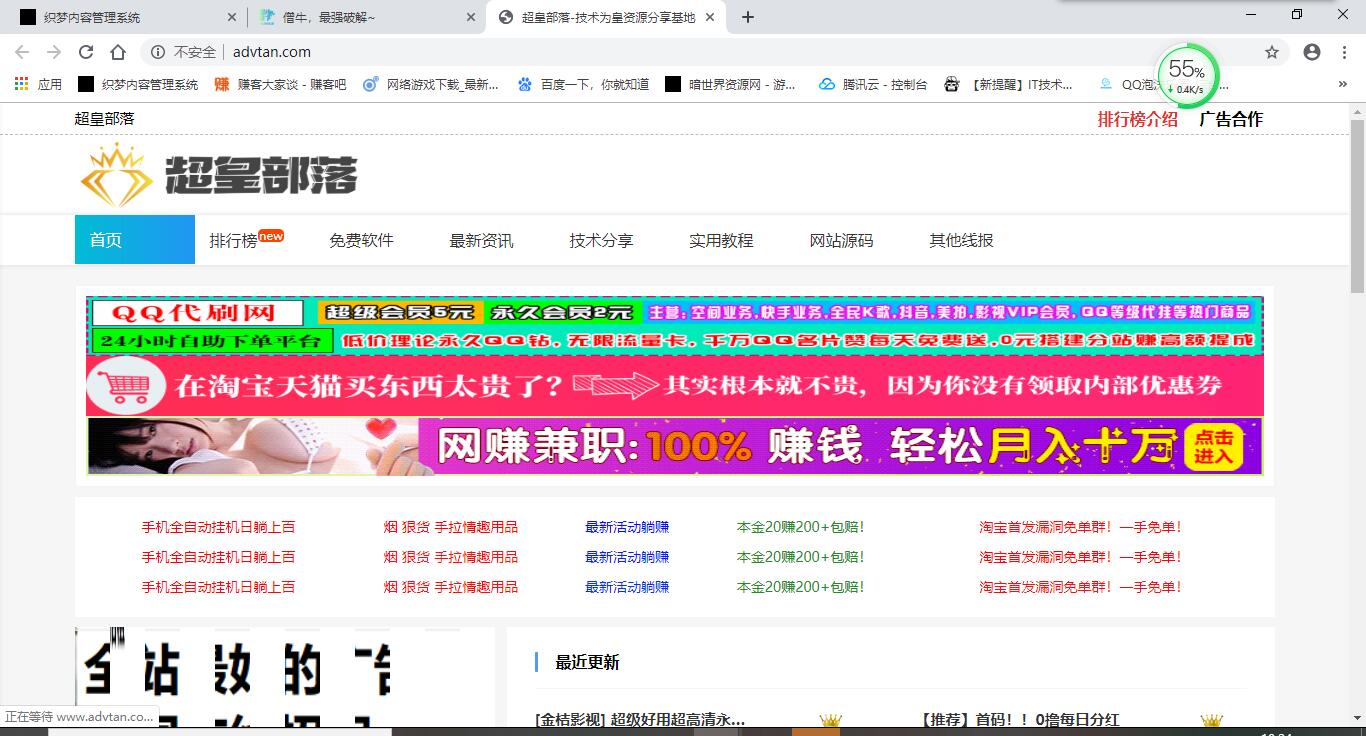The height and width of the screenshot is (736, 1366).
Task: Click the shopping cart icon on banner
Action: pyautogui.click(x=126, y=386)
